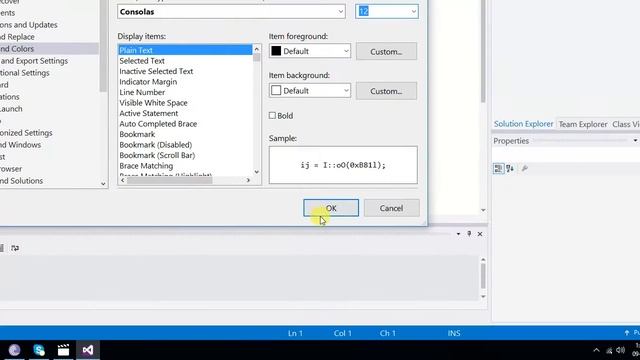640x360 pixels.
Task: Select Bookmark (Disabled) display item
Action: (156, 145)
